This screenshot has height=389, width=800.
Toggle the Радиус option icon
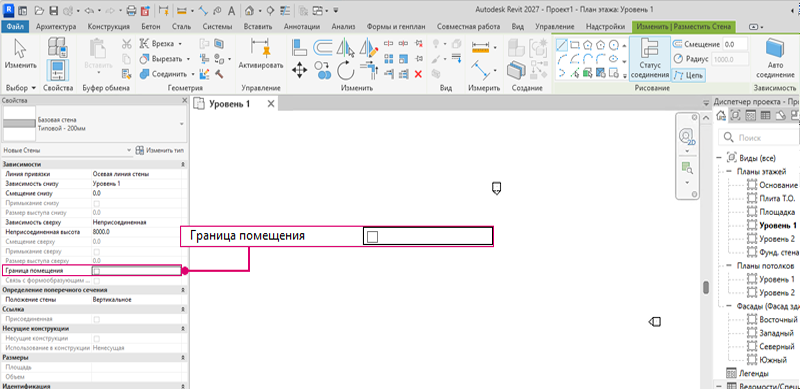(x=678, y=59)
